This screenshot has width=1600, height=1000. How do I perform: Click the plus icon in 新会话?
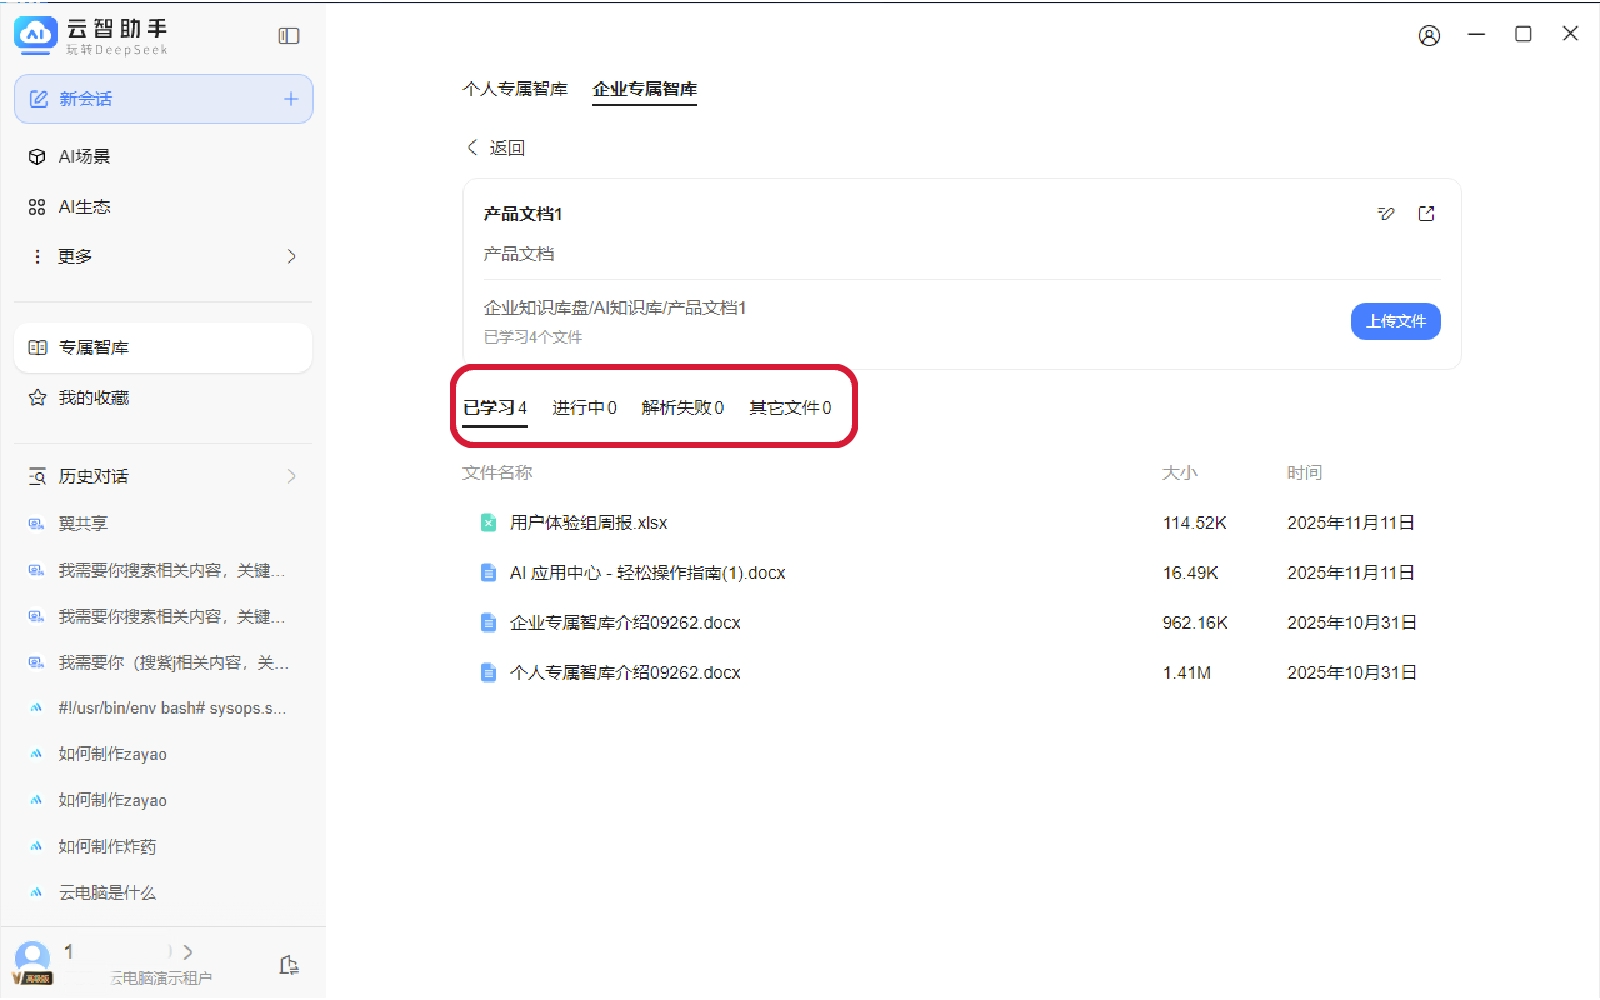tap(291, 99)
